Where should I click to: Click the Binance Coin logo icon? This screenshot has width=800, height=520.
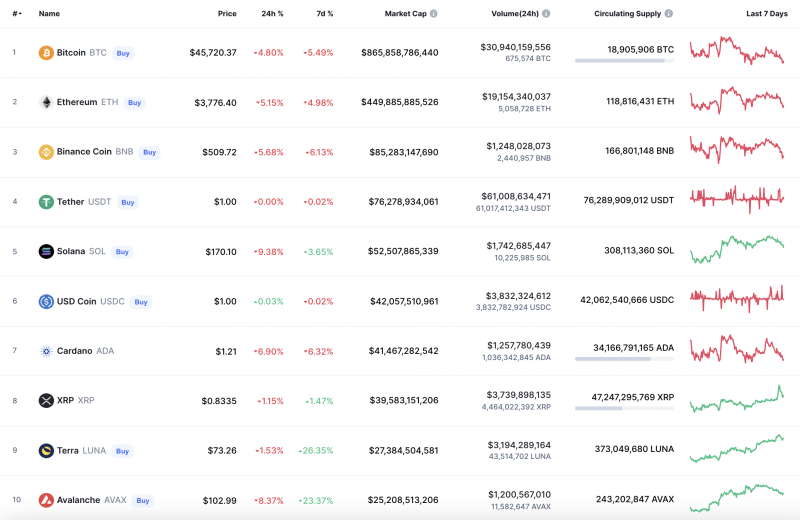[x=45, y=152]
